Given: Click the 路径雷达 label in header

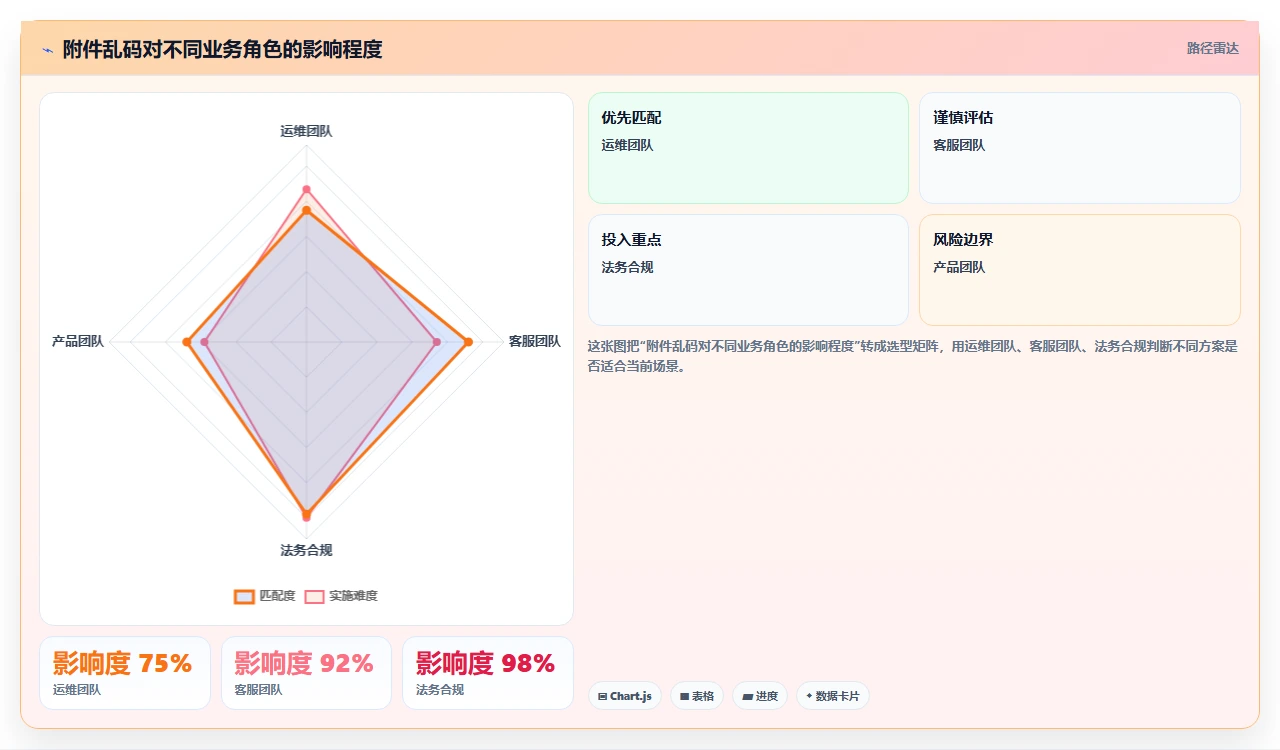Looking at the screenshot, I should 1212,48.
